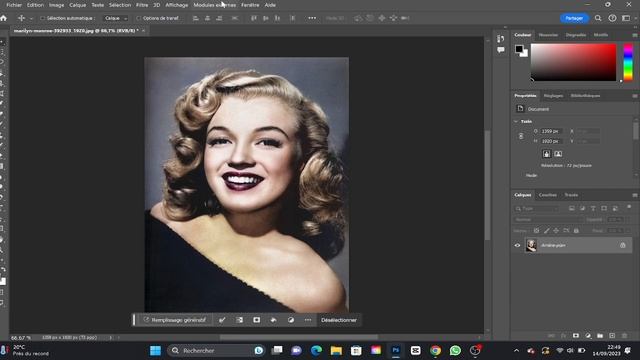Switch to the Réglages tab

tap(553, 96)
